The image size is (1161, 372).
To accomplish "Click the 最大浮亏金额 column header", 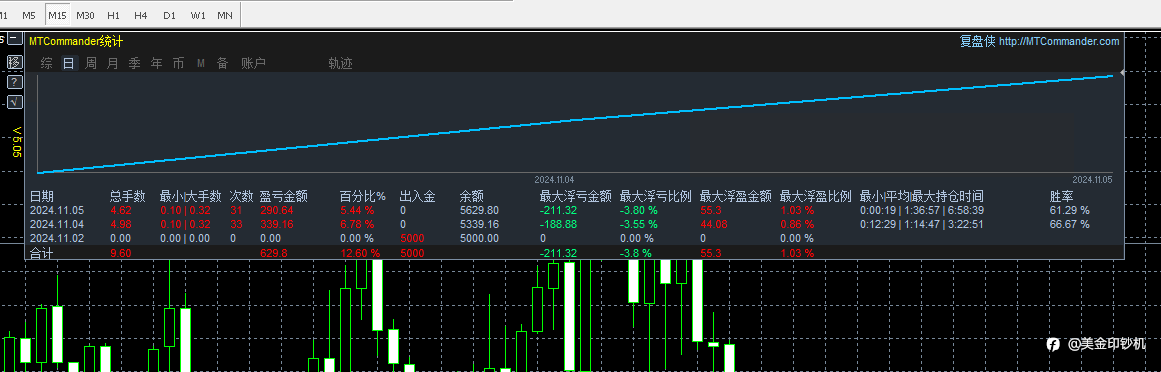I will 576,196.
